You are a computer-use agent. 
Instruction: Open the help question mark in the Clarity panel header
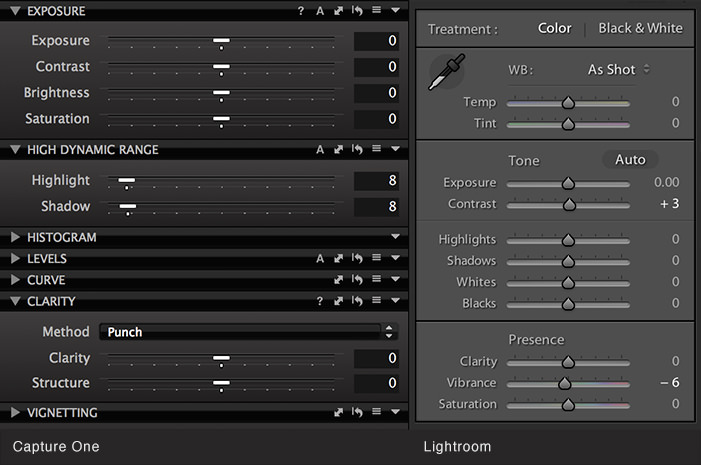pos(319,301)
